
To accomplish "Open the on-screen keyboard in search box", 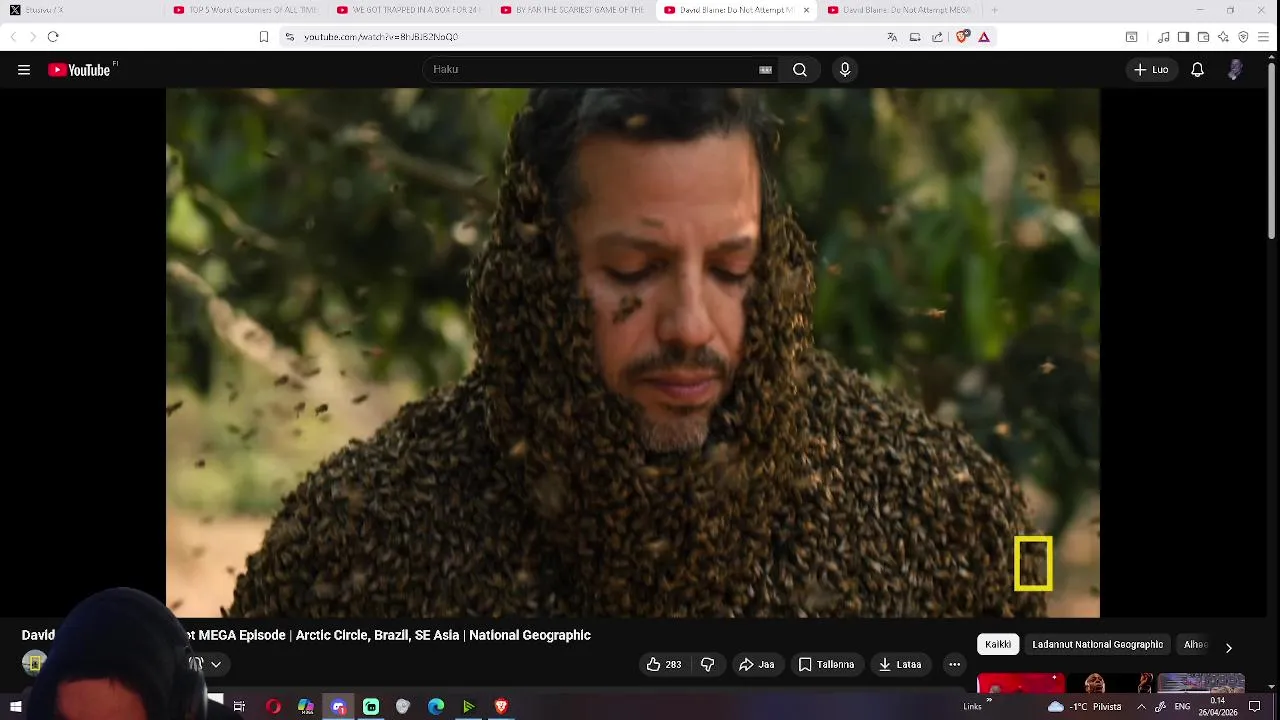I will (765, 70).
